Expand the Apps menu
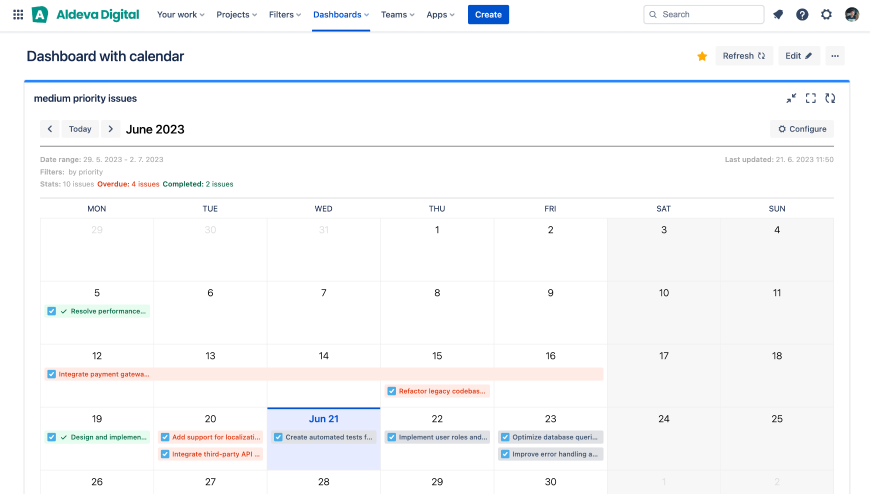 coord(440,14)
